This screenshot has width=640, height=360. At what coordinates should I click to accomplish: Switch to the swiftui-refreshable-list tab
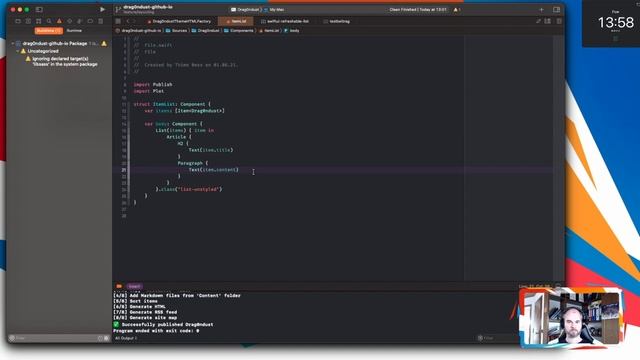pyautogui.click(x=285, y=21)
